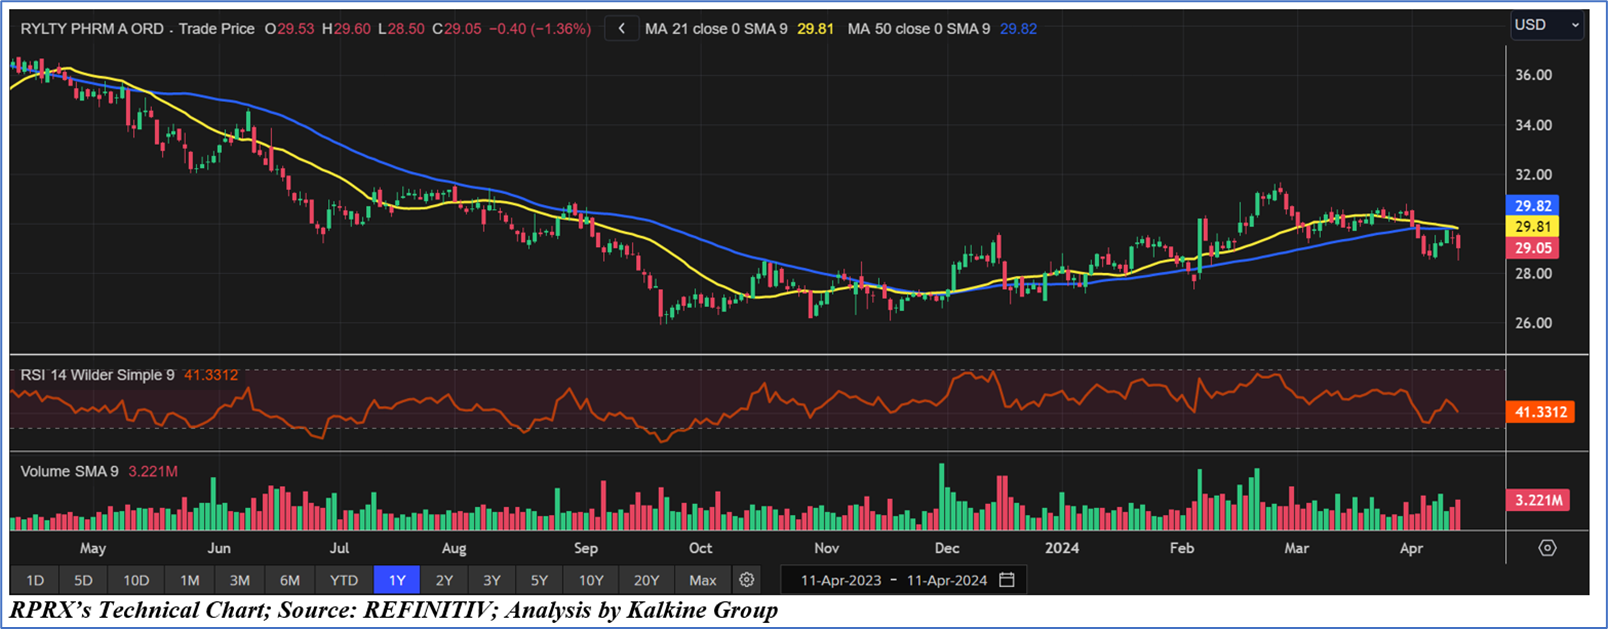The width and height of the screenshot is (1608, 629).
Task: Click the RSI 14 Wilder Simple label
Action: tap(97, 375)
